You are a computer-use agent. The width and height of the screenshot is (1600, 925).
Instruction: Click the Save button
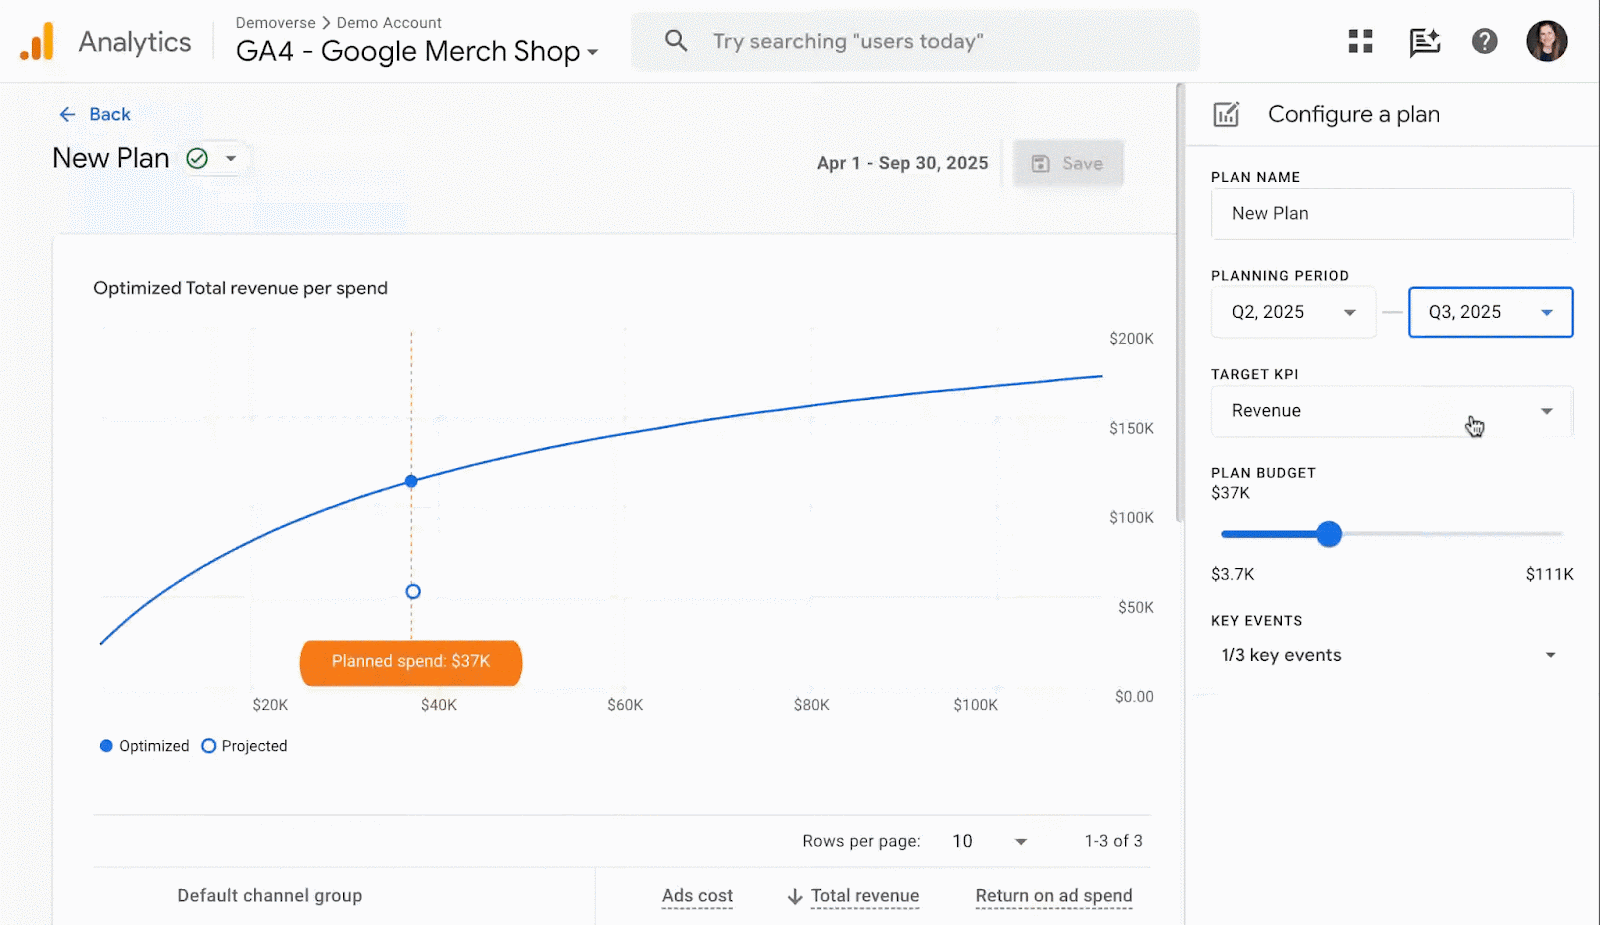[x=1068, y=162]
